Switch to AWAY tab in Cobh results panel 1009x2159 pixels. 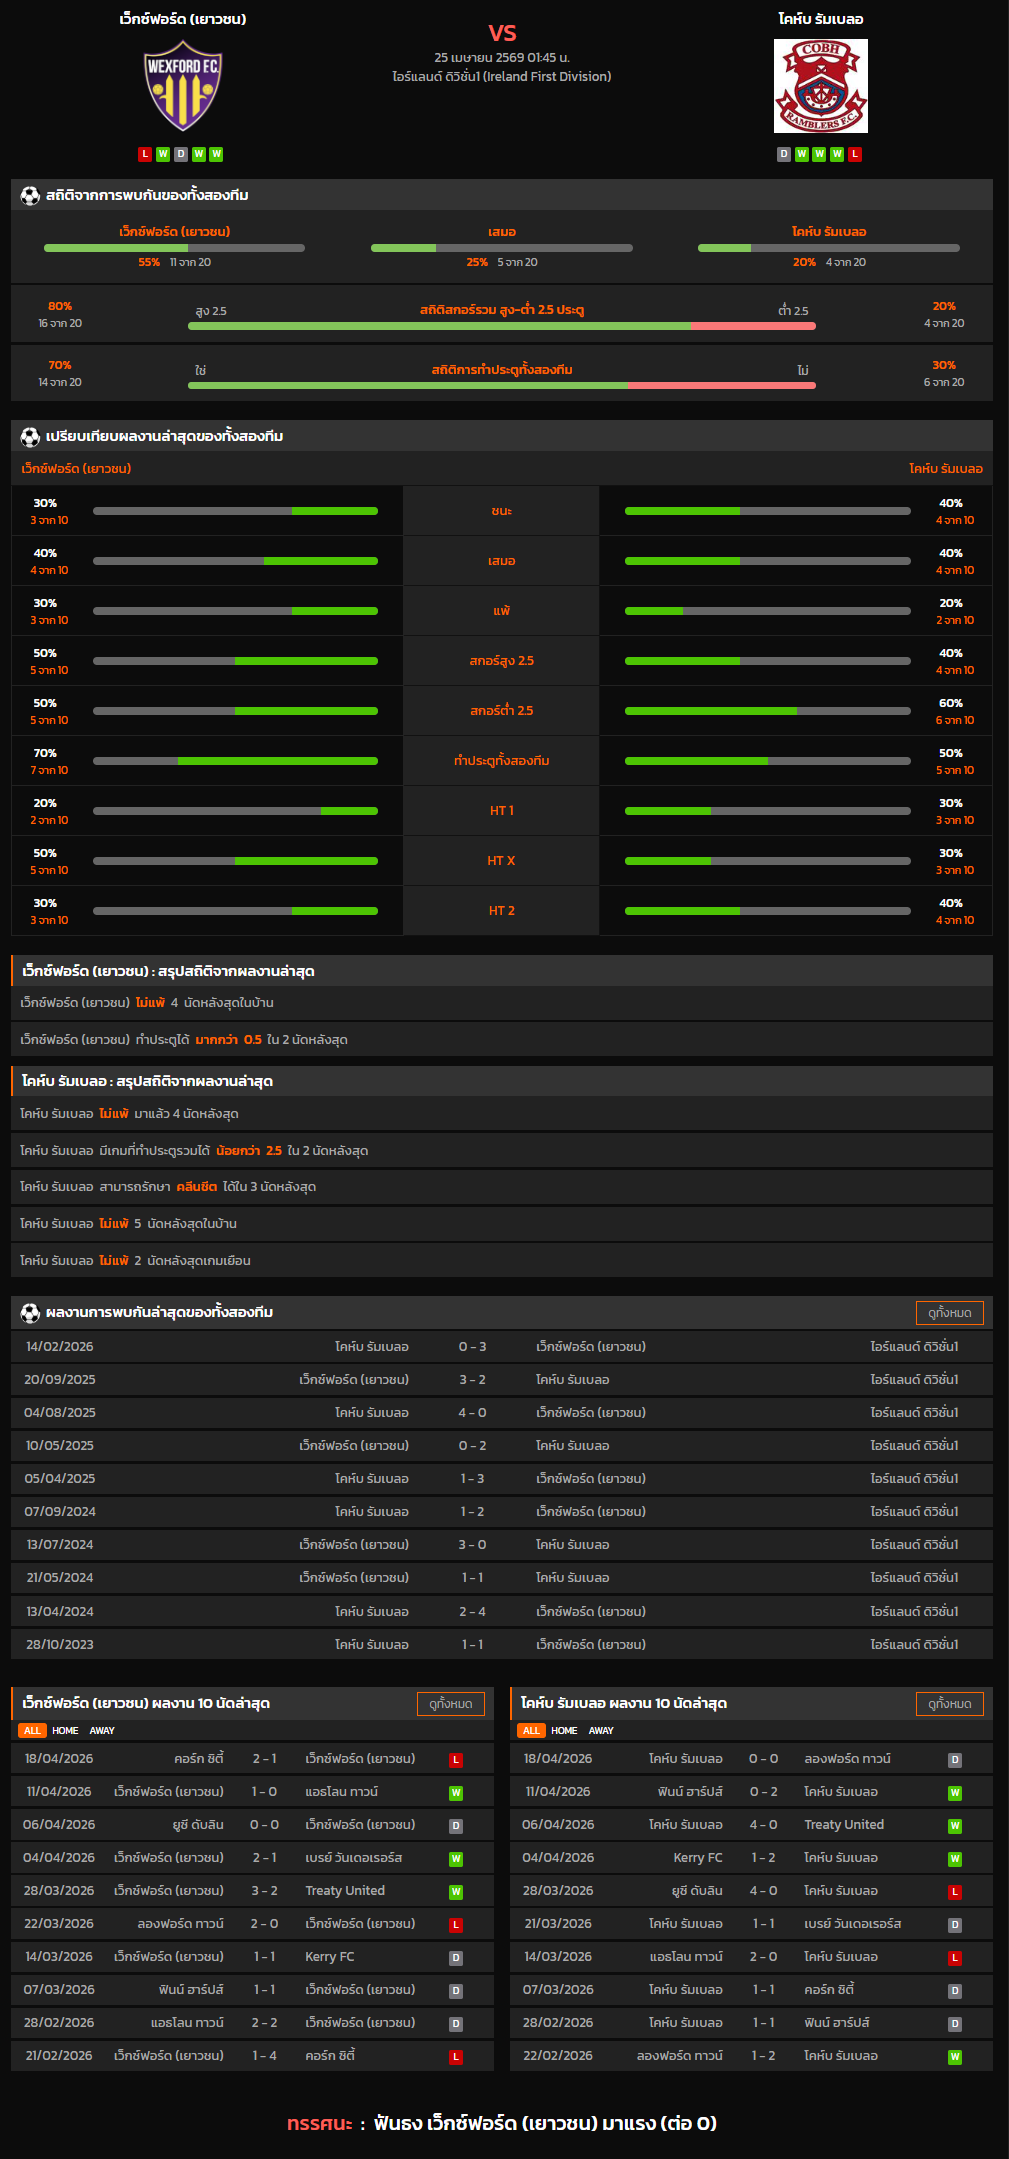(x=601, y=1731)
